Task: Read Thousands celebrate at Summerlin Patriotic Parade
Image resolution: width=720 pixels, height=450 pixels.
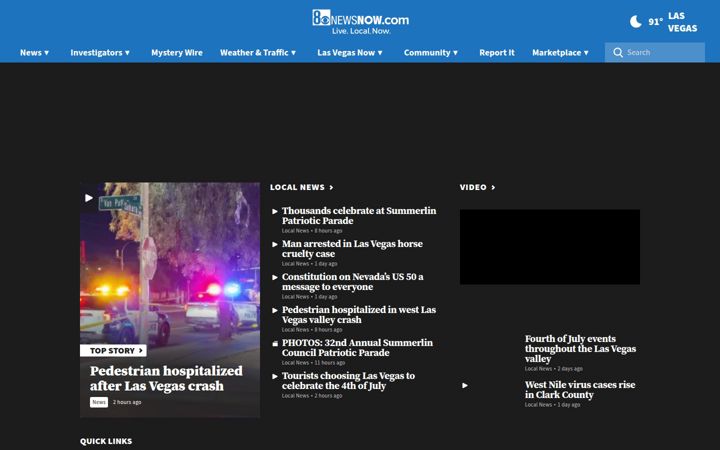Action: (359, 216)
